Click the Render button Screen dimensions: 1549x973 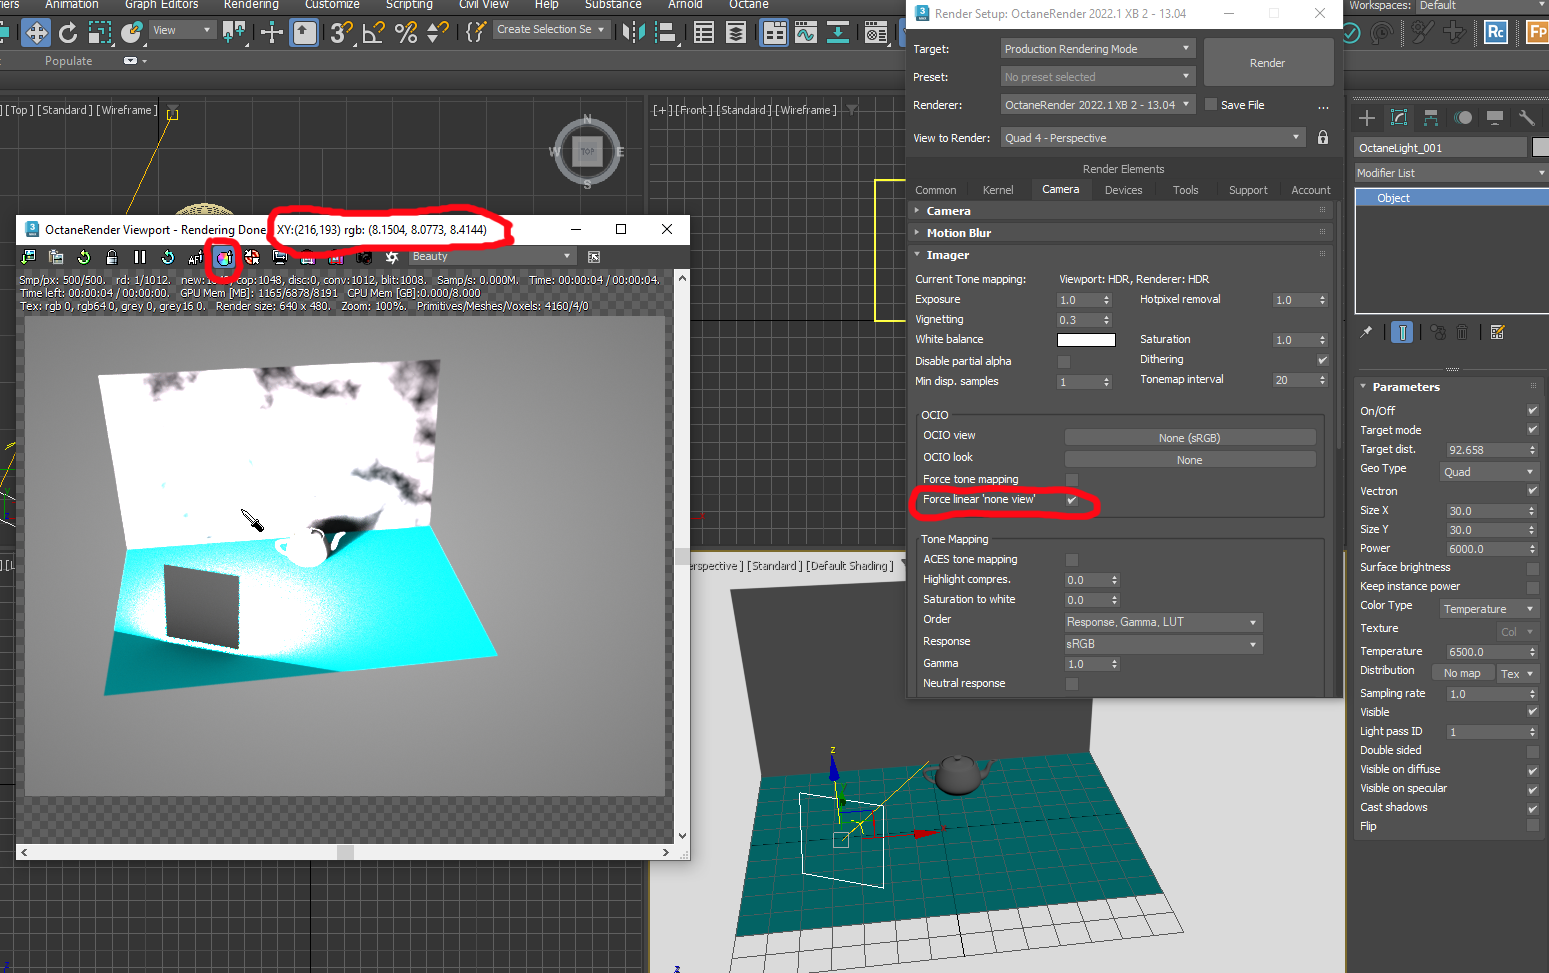[x=1268, y=63]
